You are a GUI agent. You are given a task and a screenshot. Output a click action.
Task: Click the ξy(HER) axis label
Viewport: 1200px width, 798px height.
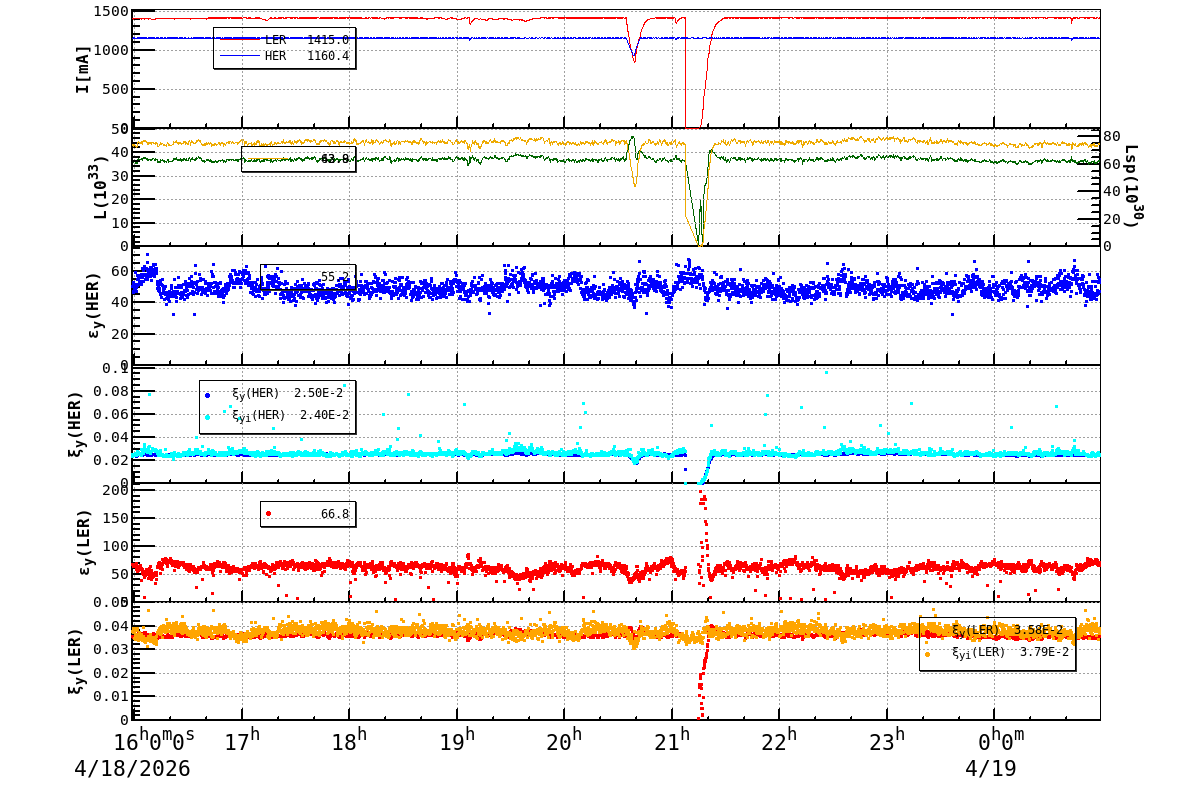75,424
